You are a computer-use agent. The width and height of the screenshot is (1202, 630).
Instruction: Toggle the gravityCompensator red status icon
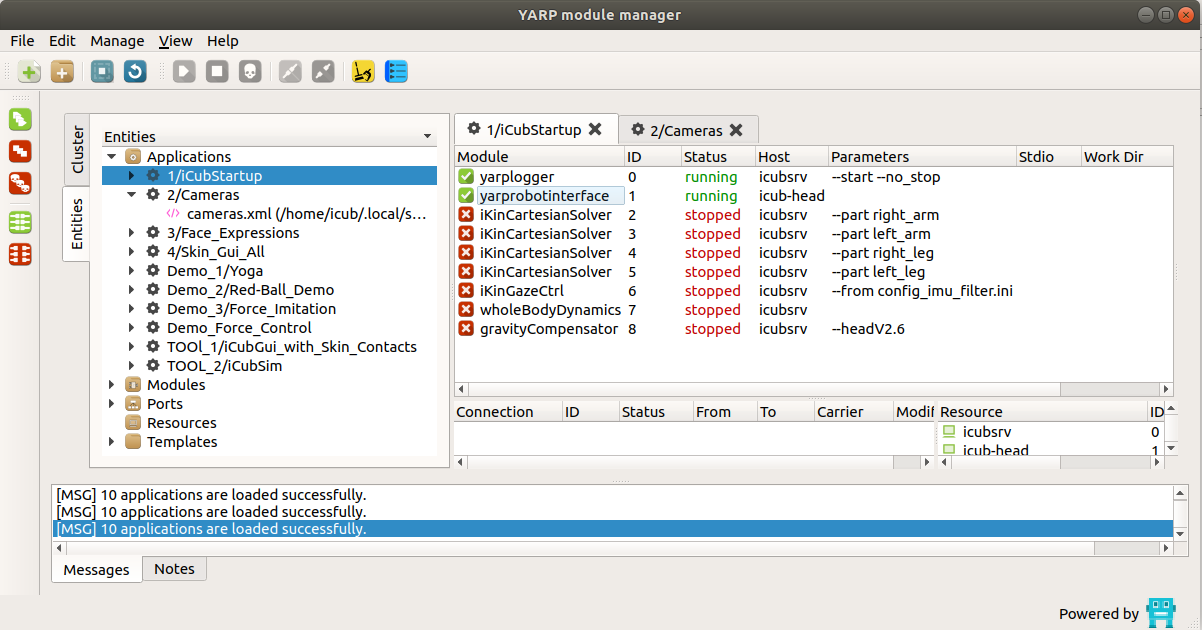[x=466, y=329]
